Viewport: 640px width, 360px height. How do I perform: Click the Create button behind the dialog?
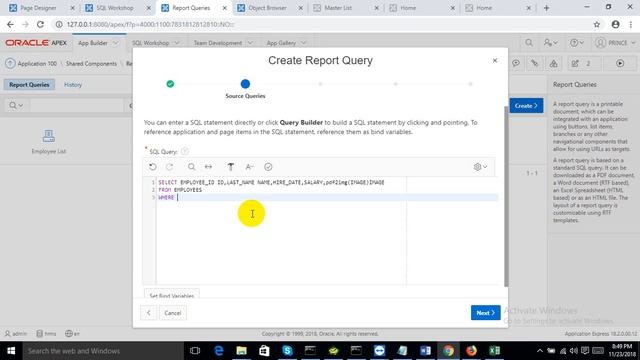(x=526, y=106)
